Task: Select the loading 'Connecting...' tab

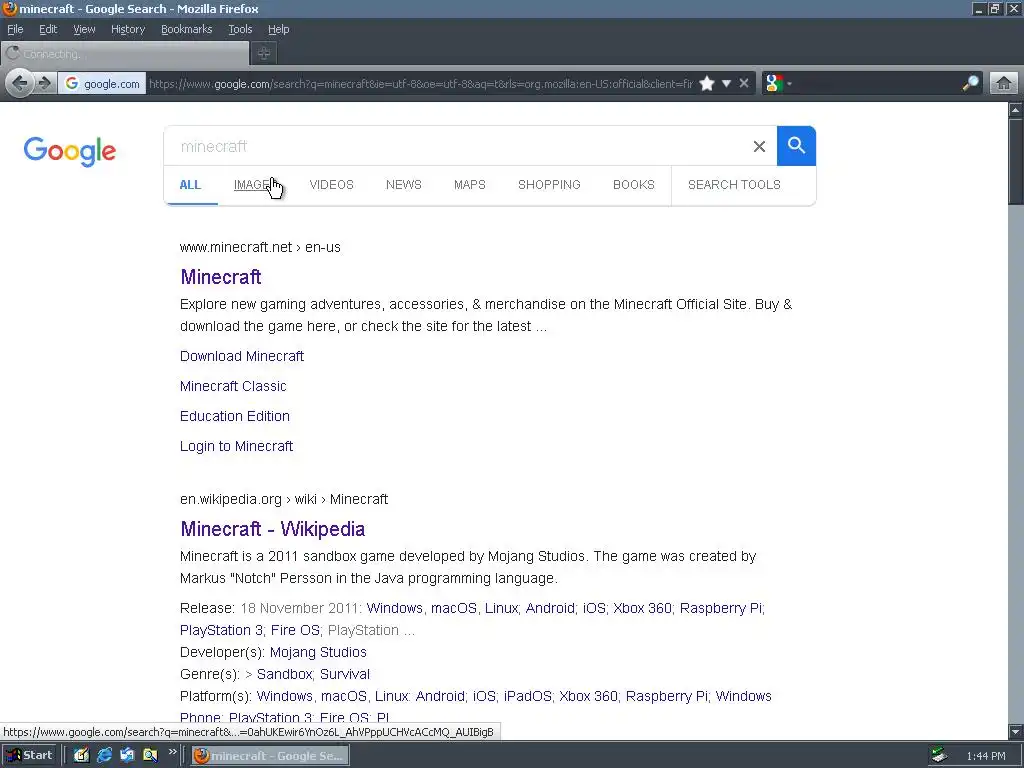Action: click(x=125, y=54)
